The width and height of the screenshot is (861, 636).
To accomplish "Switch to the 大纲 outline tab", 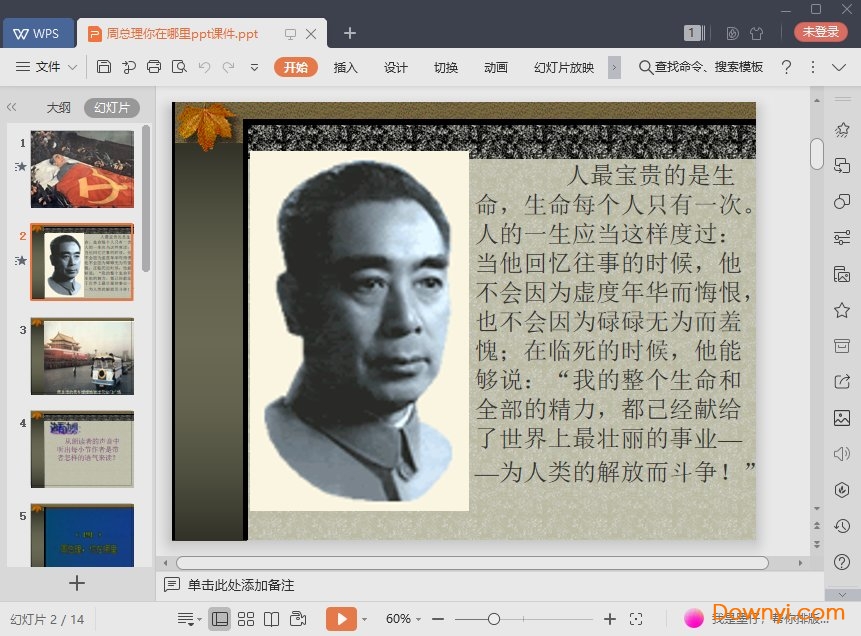I will tap(58, 108).
